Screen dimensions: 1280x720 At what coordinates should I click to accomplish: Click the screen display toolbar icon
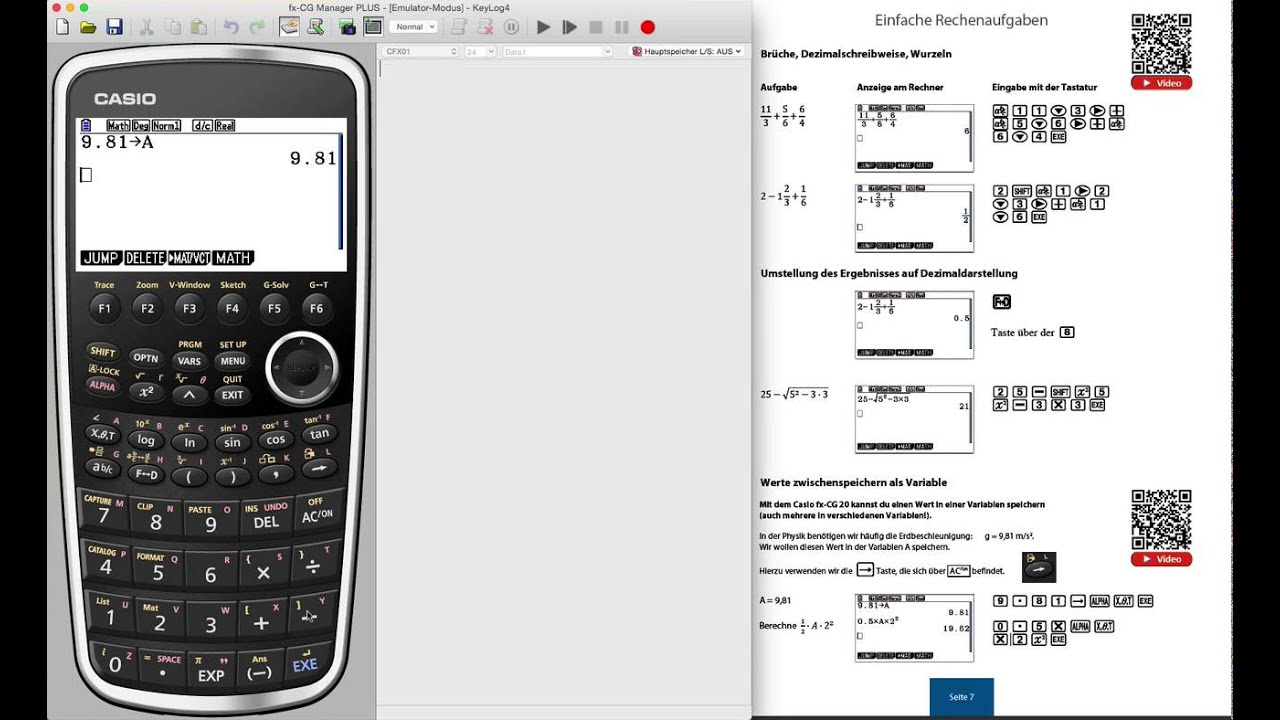(x=372, y=27)
